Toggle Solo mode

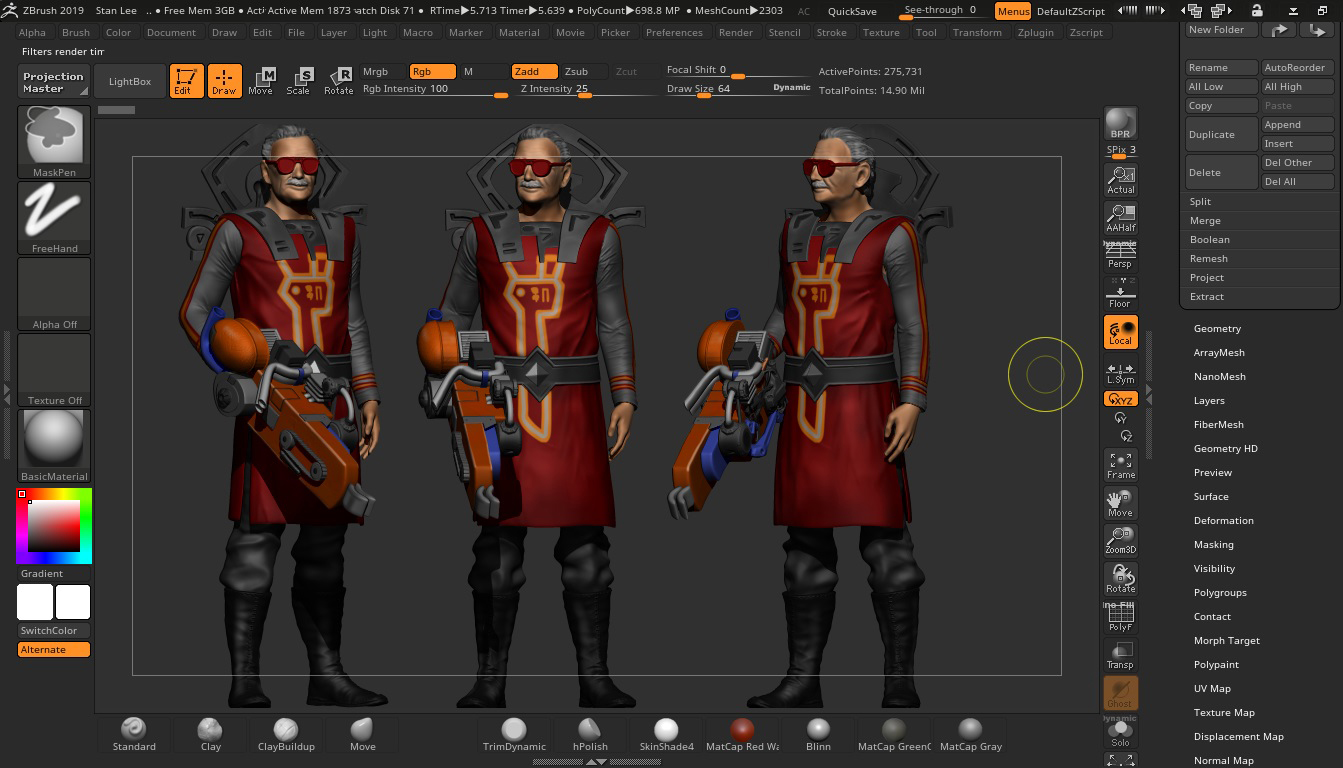tap(1120, 733)
